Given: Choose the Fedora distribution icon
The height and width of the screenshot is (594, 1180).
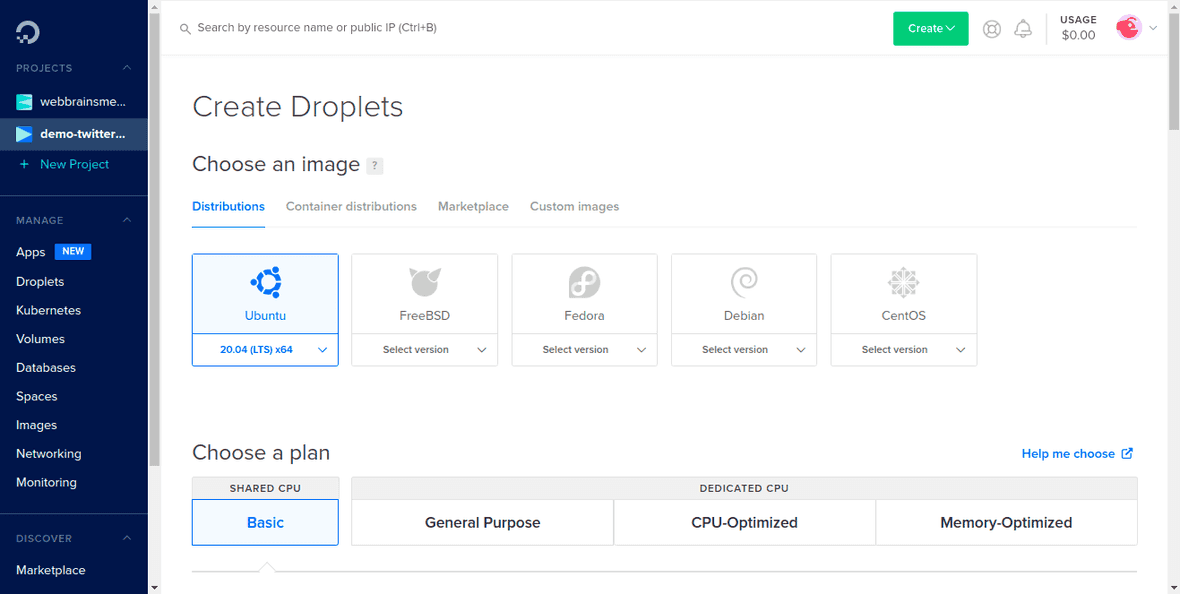Looking at the screenshot, I should click(x=584, y=284).
